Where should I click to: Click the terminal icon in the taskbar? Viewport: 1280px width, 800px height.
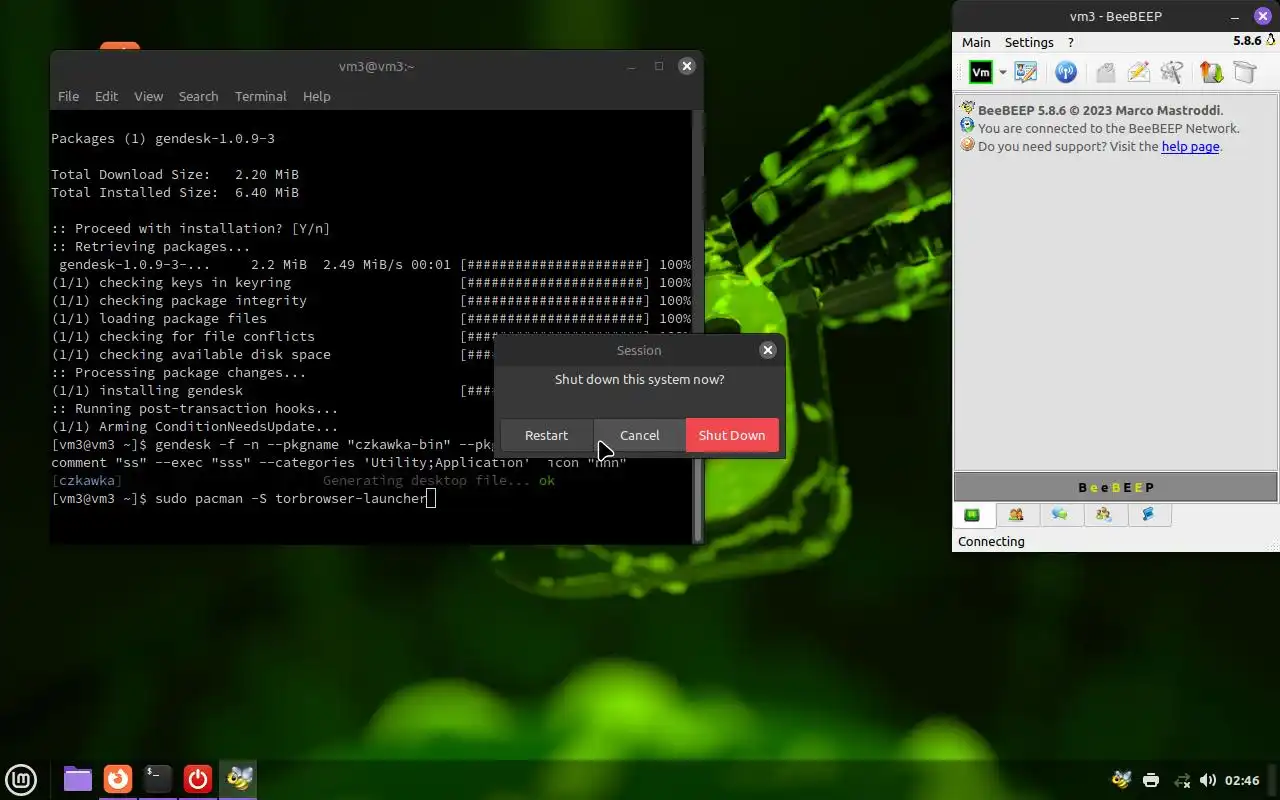point(158,778)
